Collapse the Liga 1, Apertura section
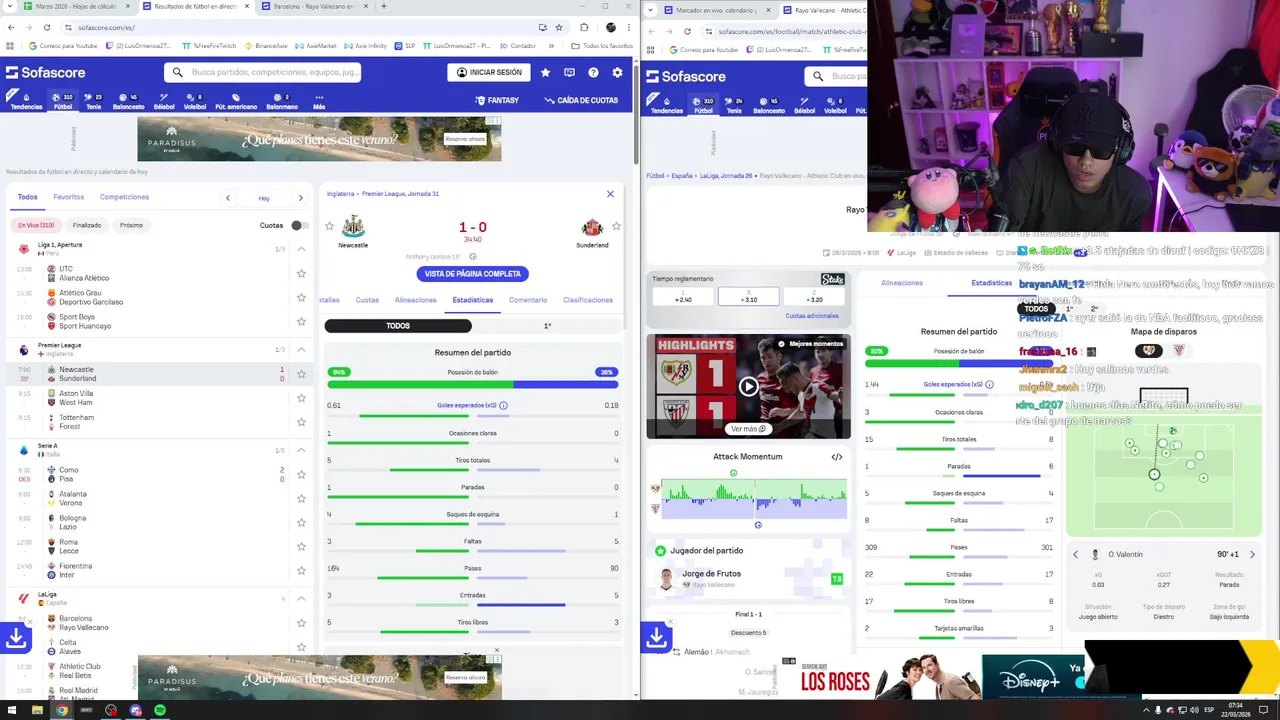Image resolution: width=1280 pixels, height=720 pixels. tap(301, 249)
